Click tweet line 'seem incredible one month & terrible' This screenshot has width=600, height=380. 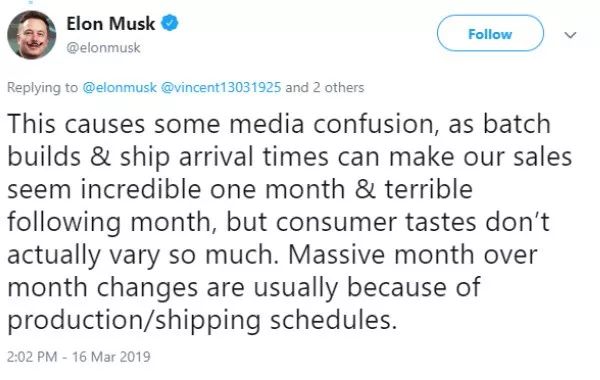[240, 189]
